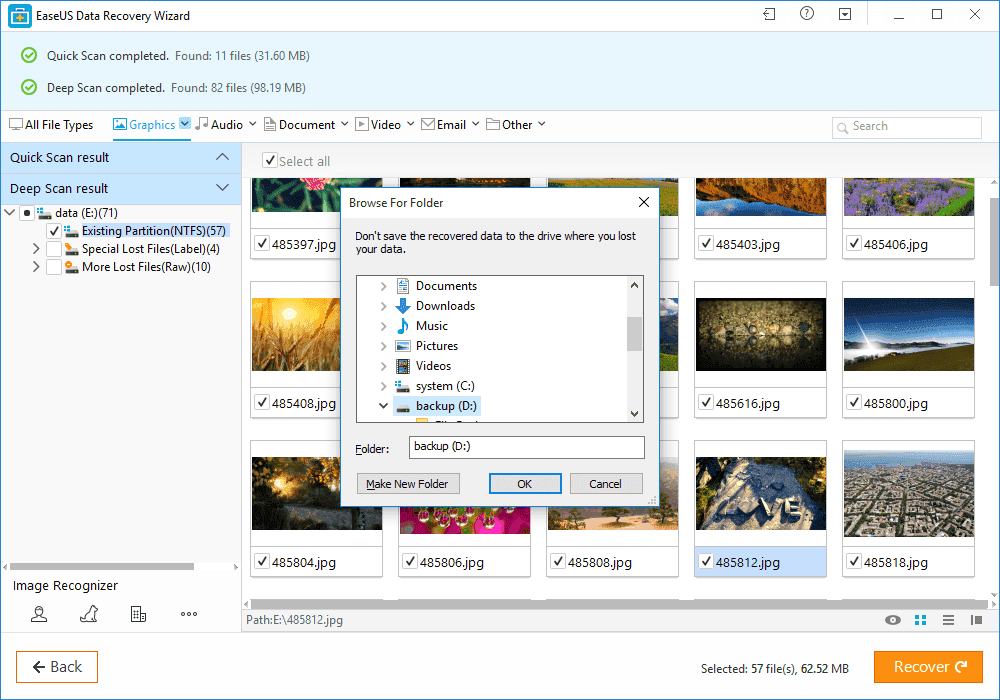
Task: Open the detail pane view icon
Action: [x=975, y=620]
